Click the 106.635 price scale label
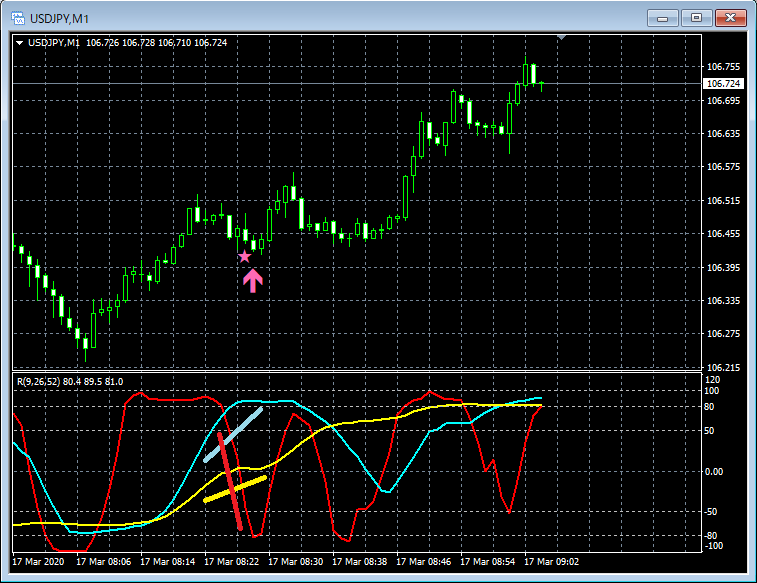This screenshot has height=583, width=757. point(723,133)
